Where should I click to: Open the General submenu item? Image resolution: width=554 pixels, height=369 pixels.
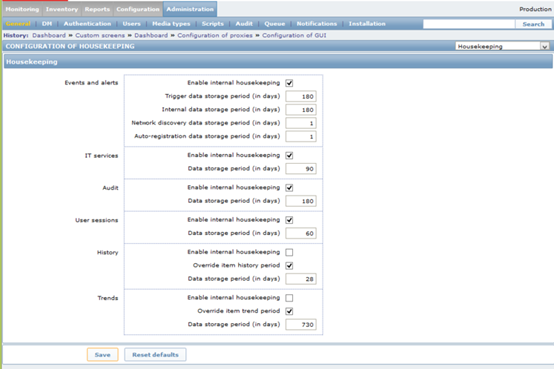(x=18, y=24)
